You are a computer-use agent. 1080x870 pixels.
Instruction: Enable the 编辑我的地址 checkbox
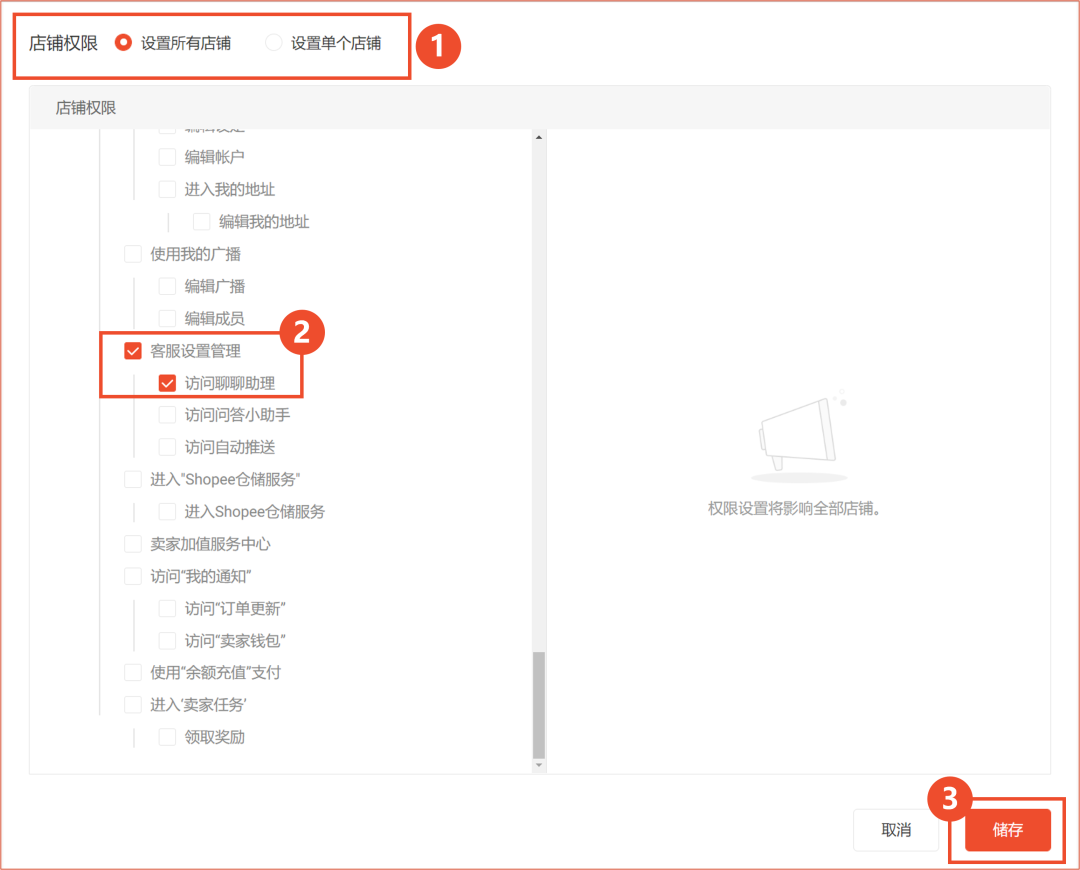pyautogui.click(x=202, y=221)
